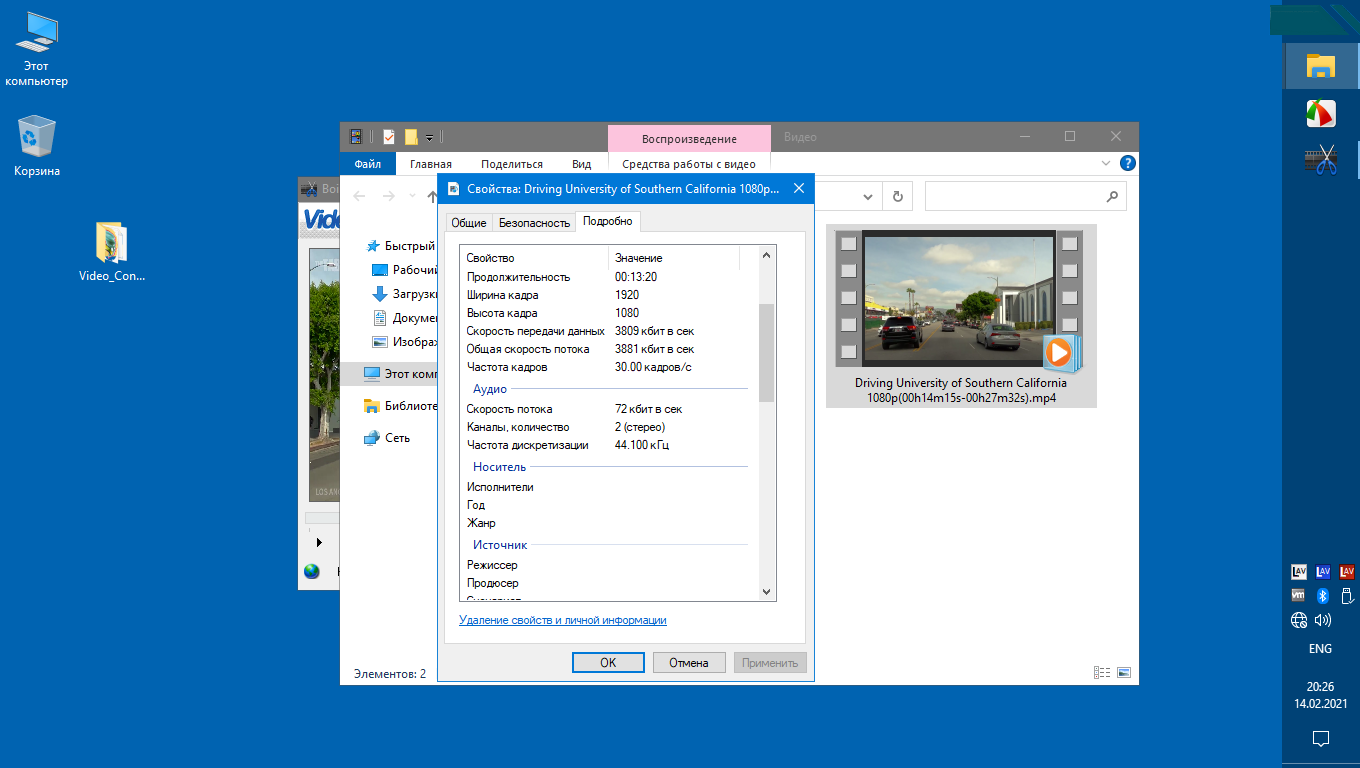Open the Файл menu in Explorer
This screenshot has height=768, width=1360.
point(367,164)
